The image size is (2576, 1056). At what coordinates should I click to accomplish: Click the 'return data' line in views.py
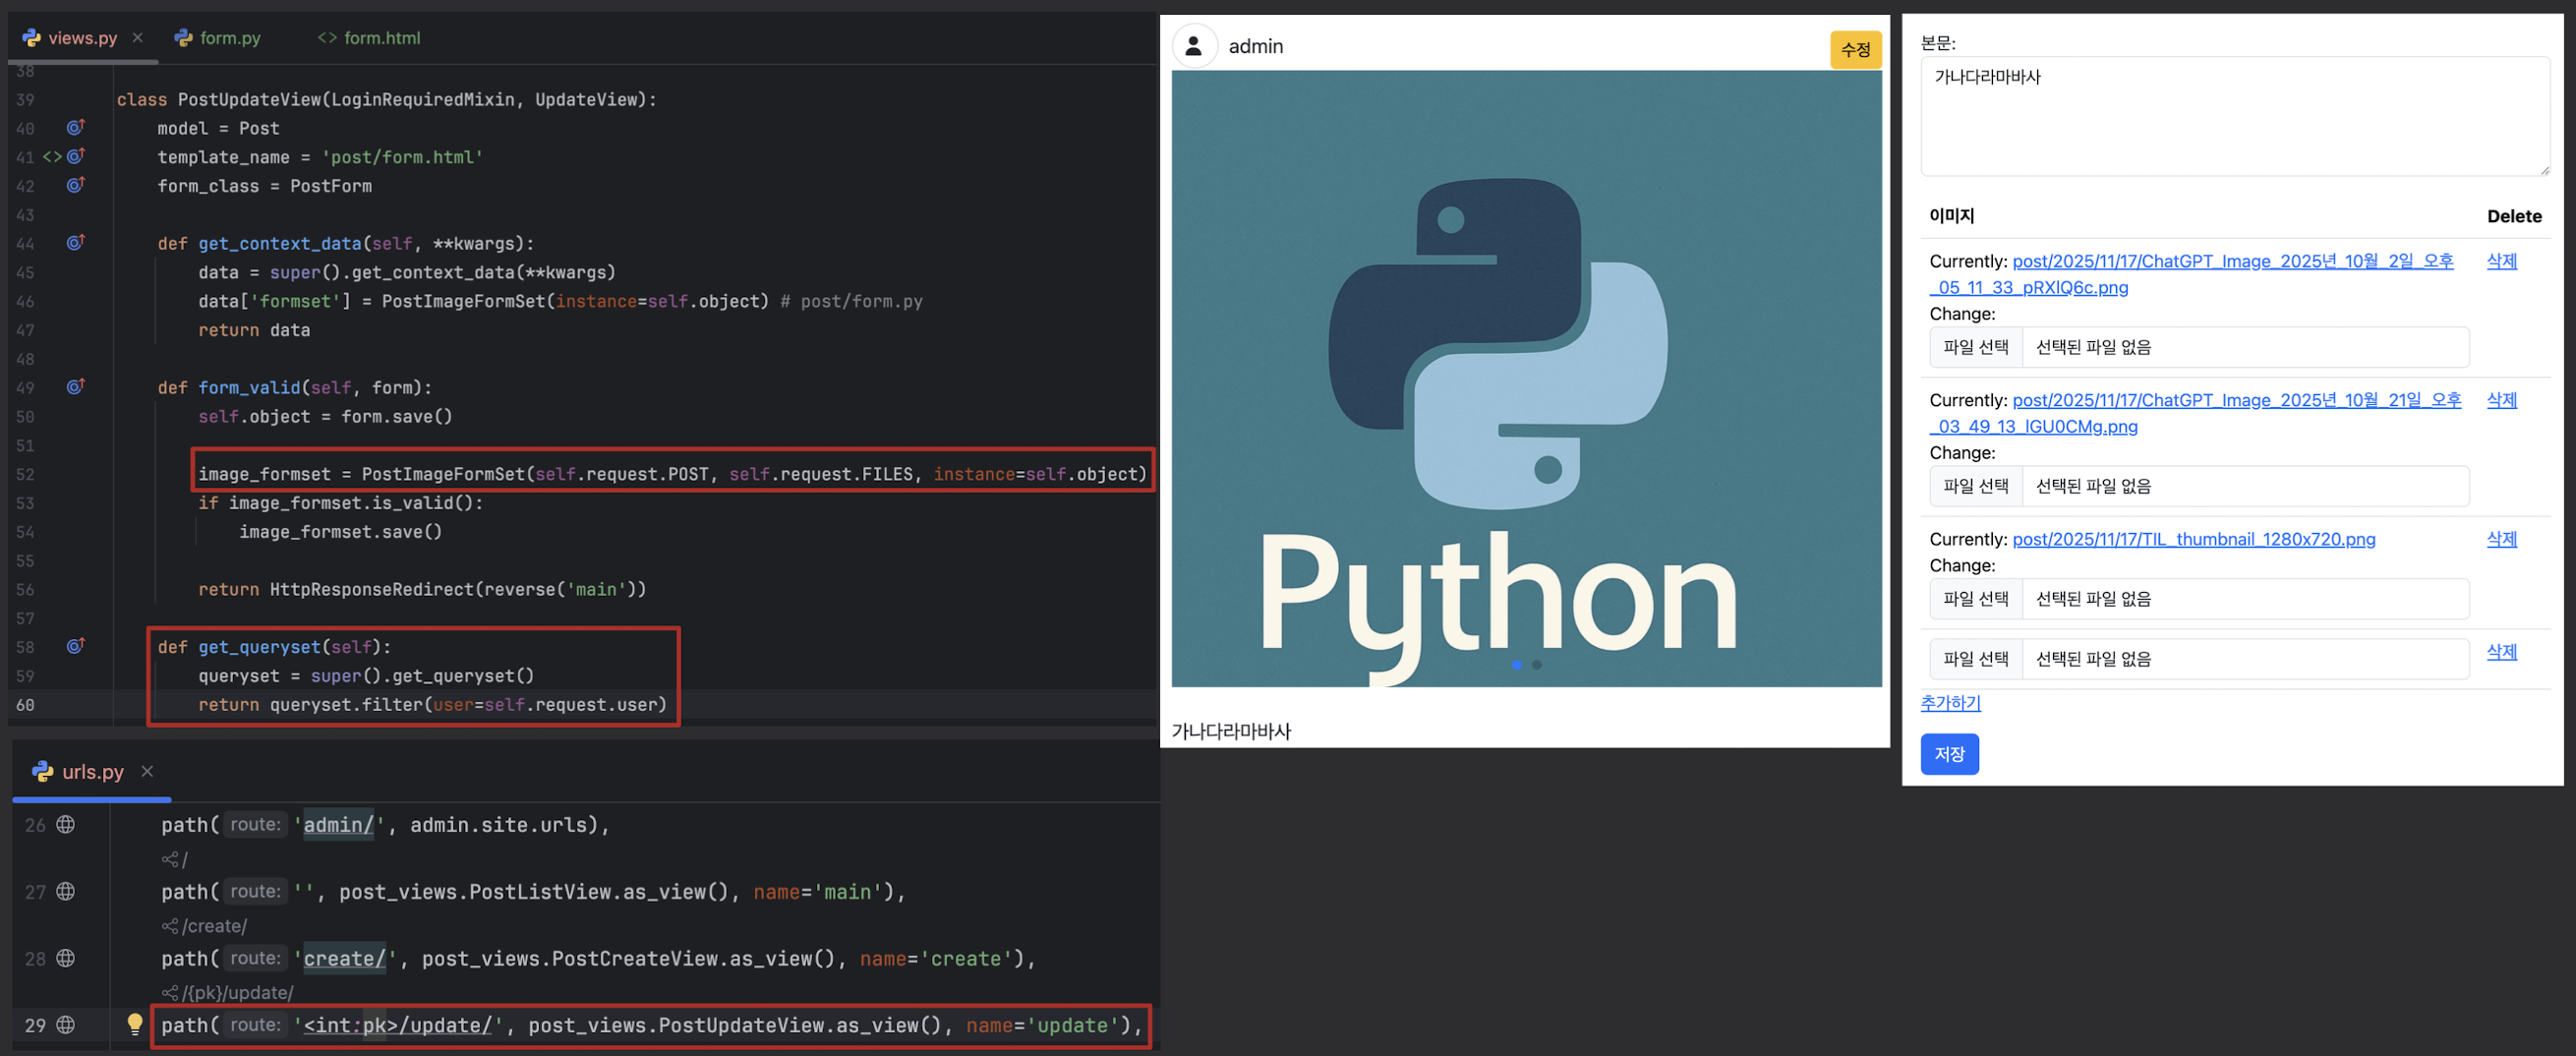coord(254,330)
